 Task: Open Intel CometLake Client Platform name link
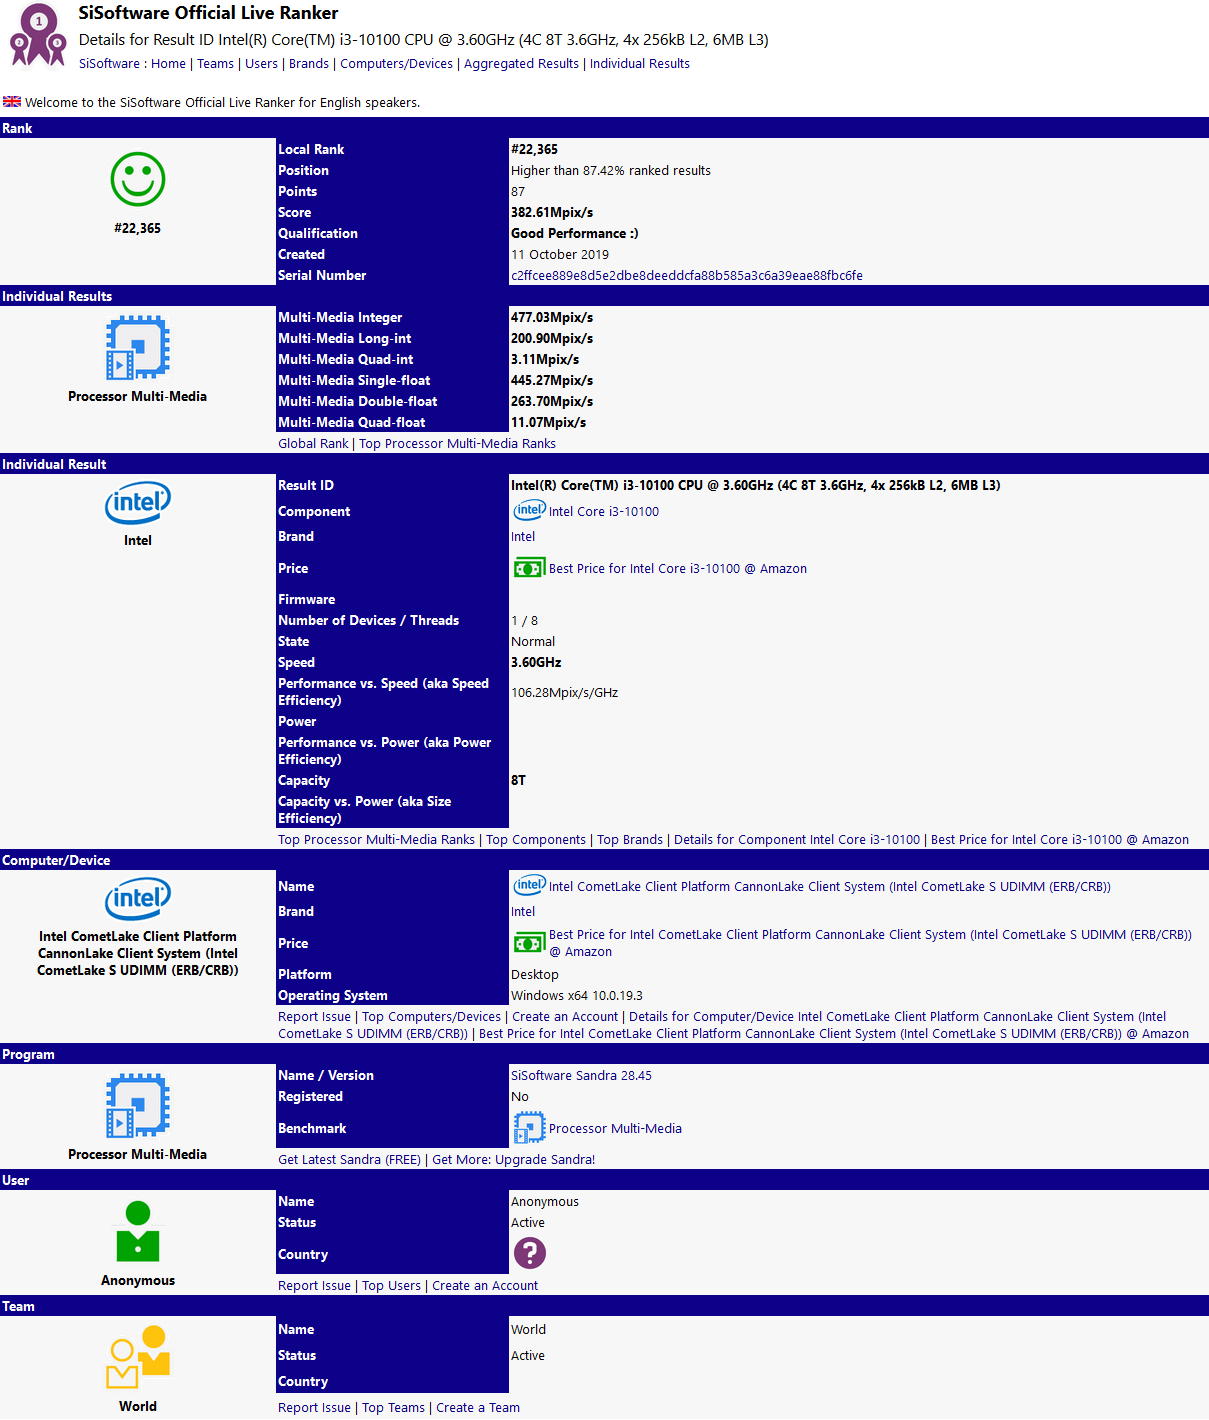(x=830, y=887)
